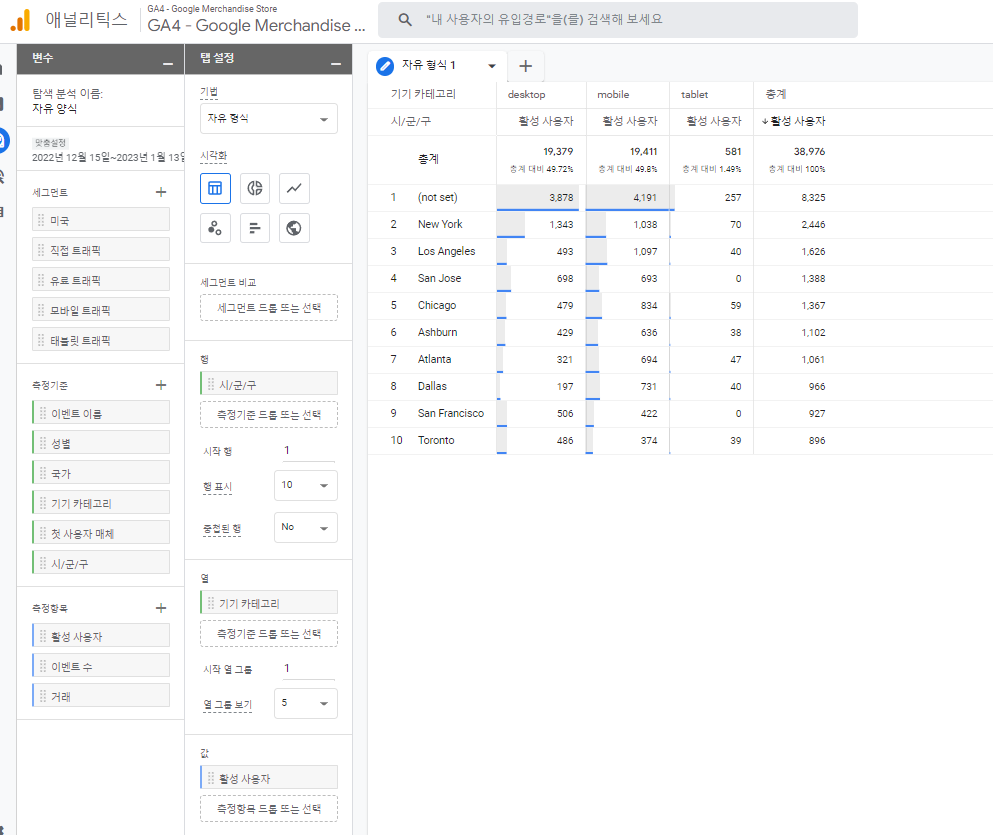This screenshot has height=835, width=993.
Task: Switch to the donut chart visualization
Action: pyautogui.click(x=255, y=188)
